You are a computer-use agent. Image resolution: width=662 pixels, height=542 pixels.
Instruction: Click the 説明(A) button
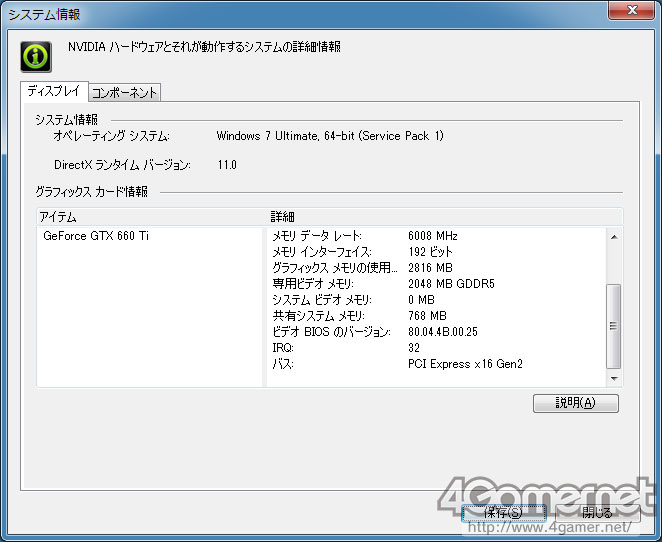coord(575,403)
